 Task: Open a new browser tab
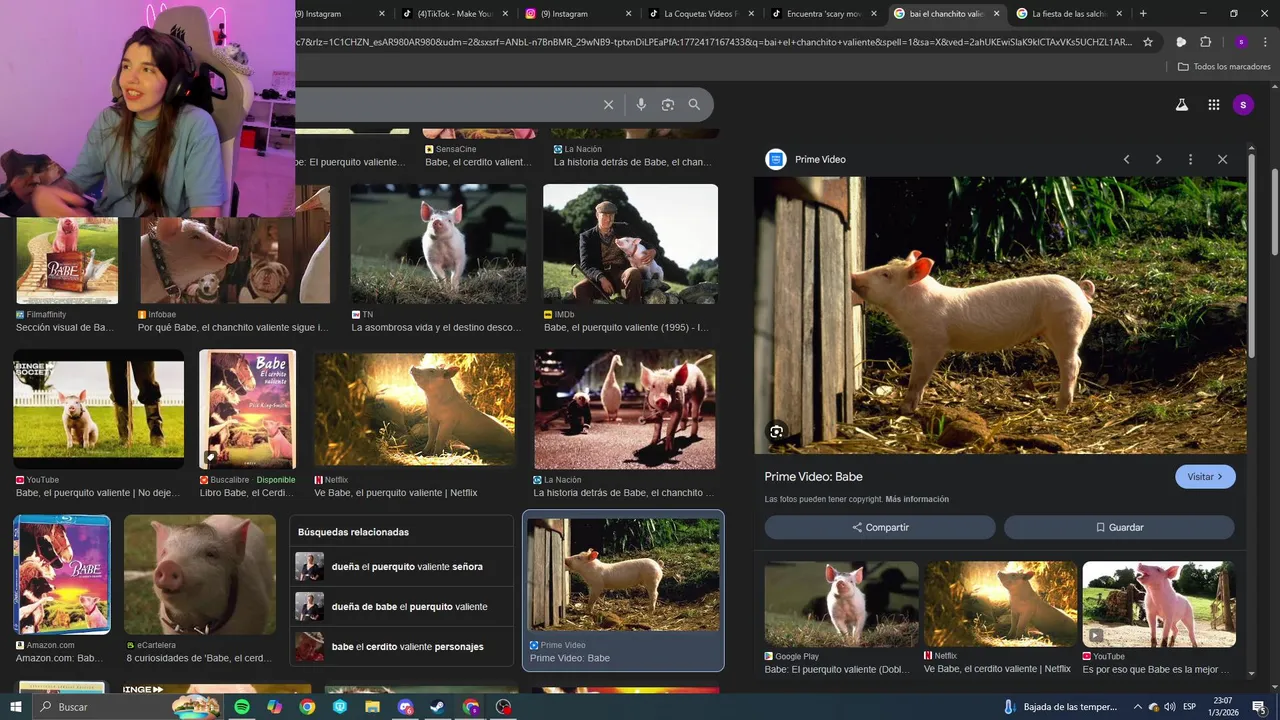tap(1143, 14)
